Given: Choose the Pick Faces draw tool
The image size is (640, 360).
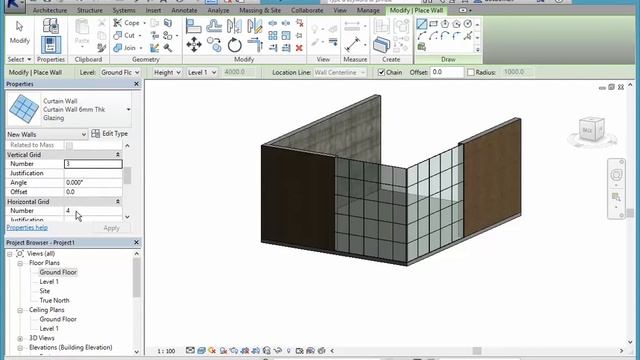Looking at the screenshot, I should [422, 47].
